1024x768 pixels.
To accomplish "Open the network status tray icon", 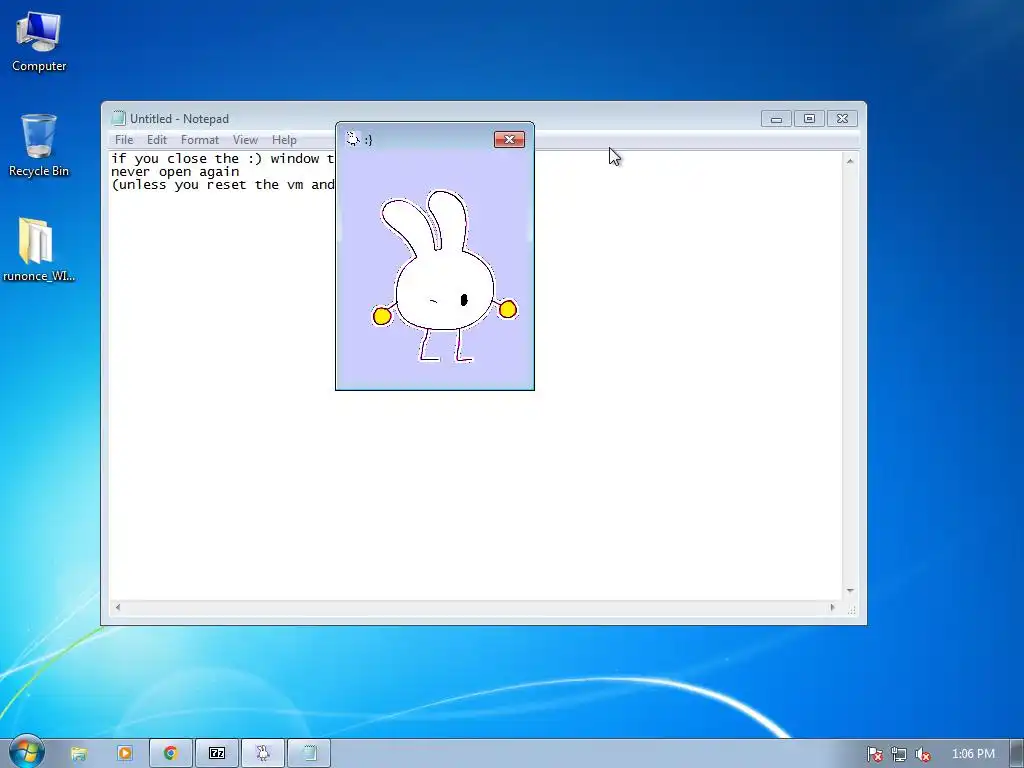I will pyautogui.click(x=899, y=754).
